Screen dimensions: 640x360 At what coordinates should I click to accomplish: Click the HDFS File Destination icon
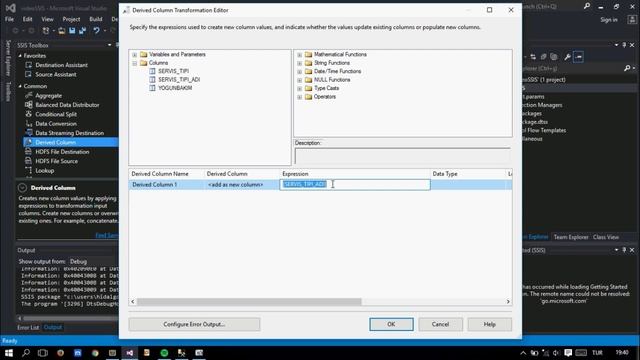coord(29,152)
